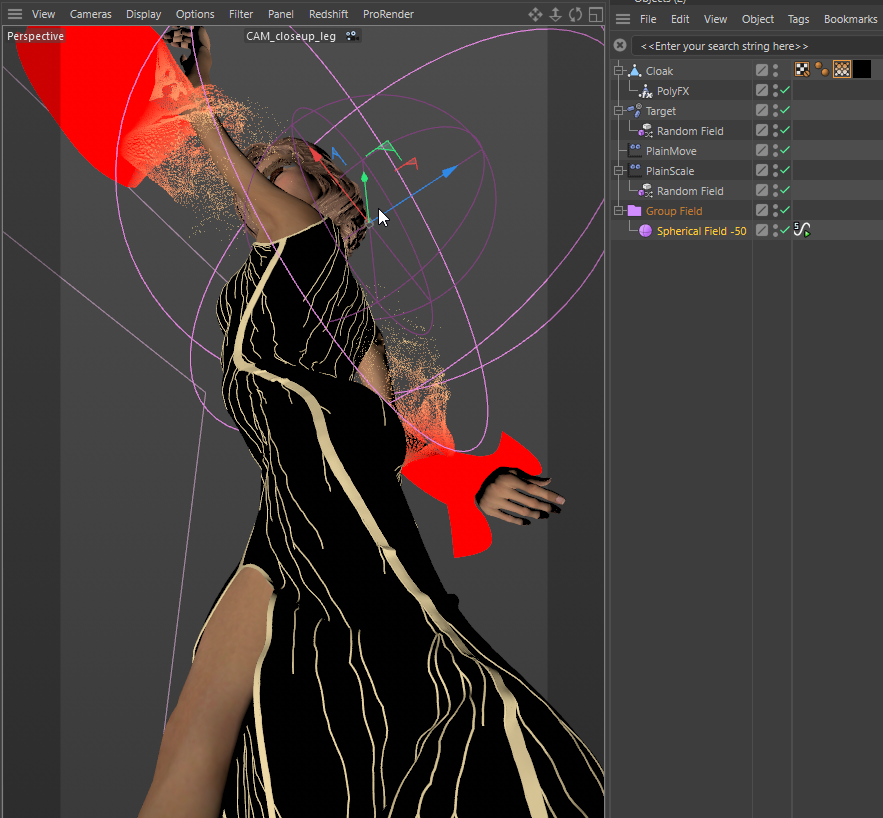
Task: Clear the object search filter
Action: click(620, 46)
